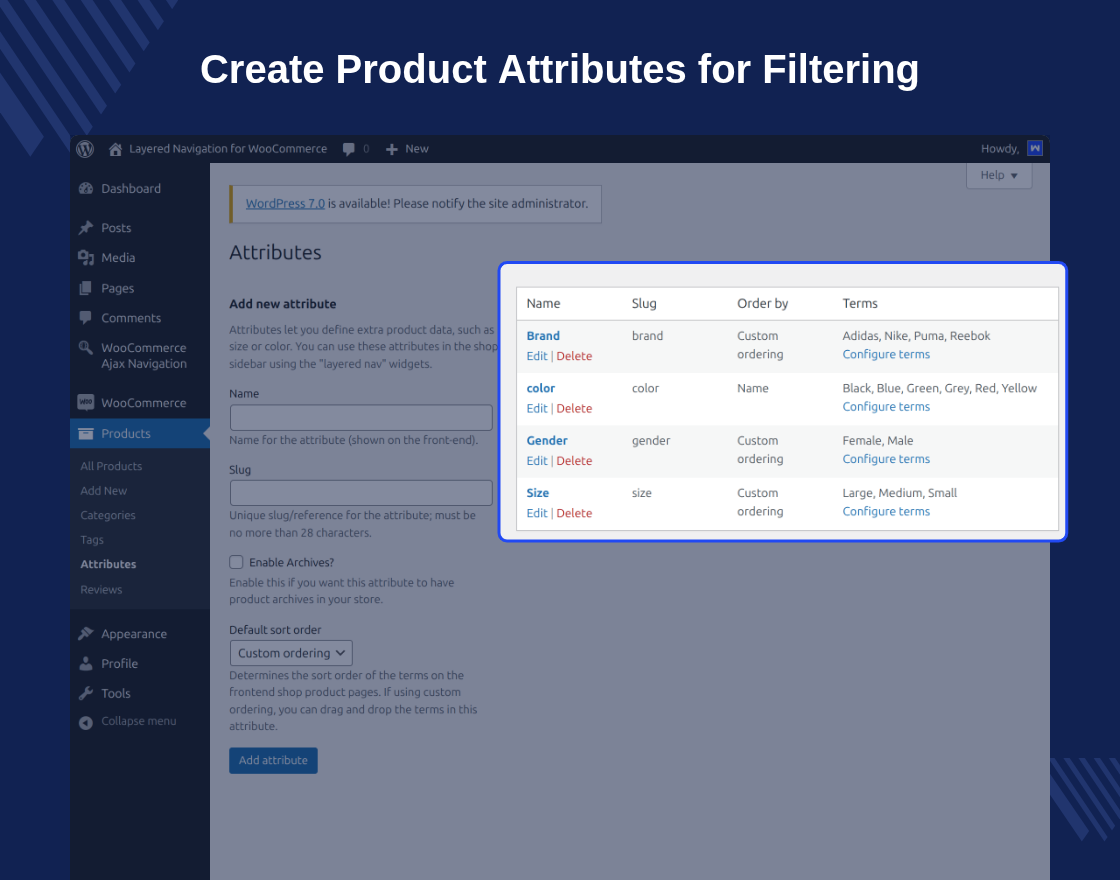This screenshot has height=880, width=1120.
Task: Click the WordPress logo icon
Action: [85, 149]
